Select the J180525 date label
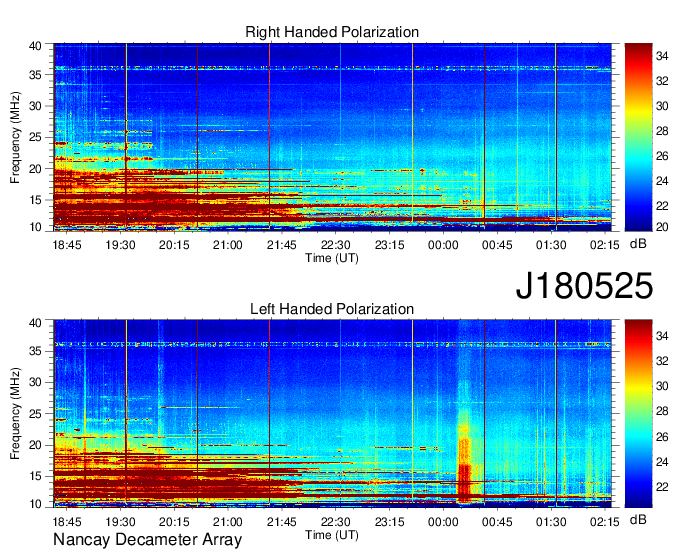Viewport: 680px width, 552px height. pos(584,286)
